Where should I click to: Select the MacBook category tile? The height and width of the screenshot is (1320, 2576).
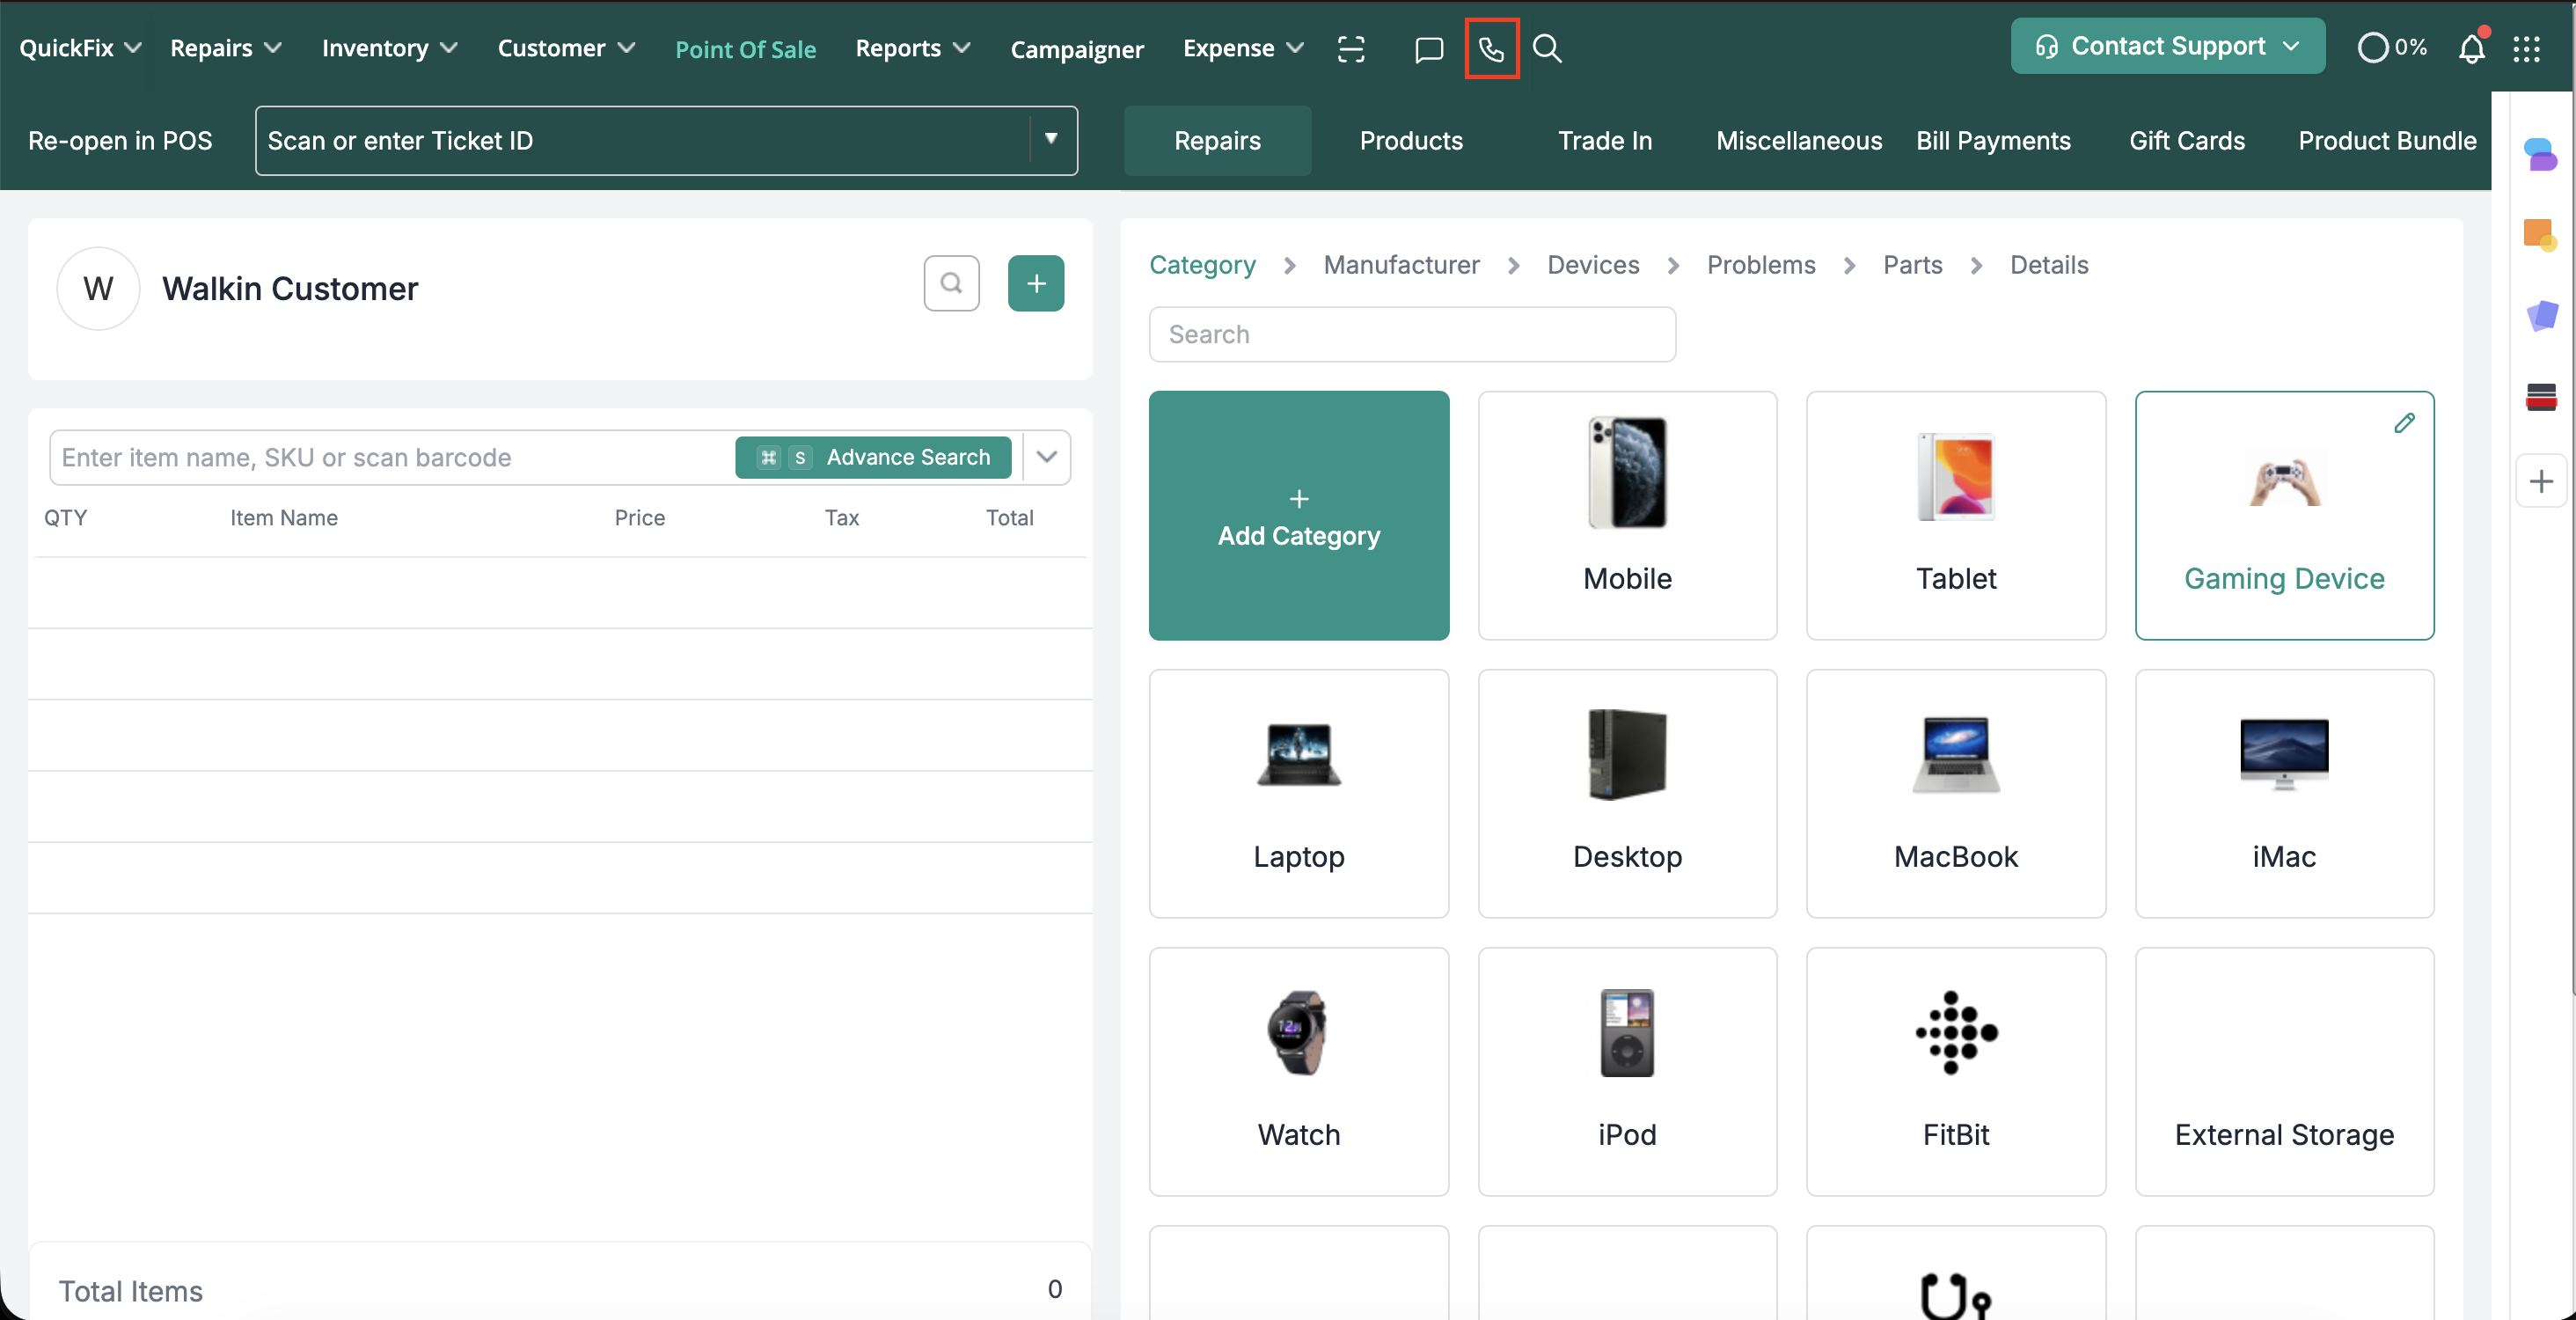tap(1955, 793)
